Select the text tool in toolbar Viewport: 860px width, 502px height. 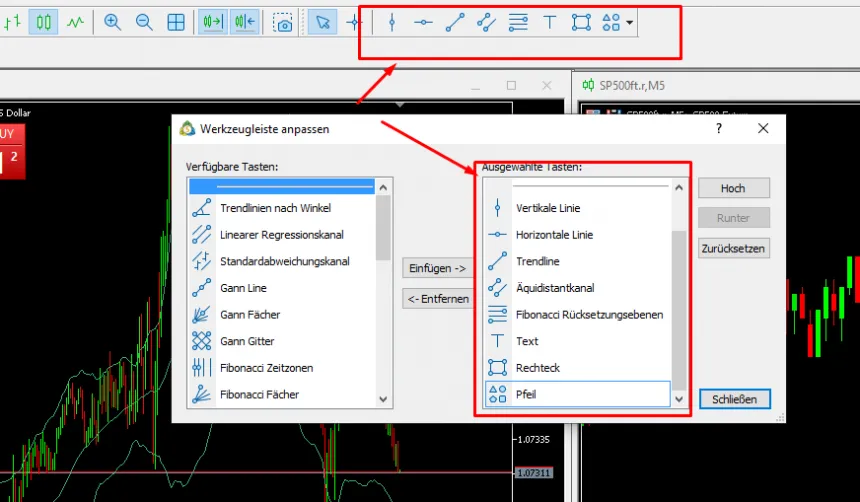click(550, 22)
